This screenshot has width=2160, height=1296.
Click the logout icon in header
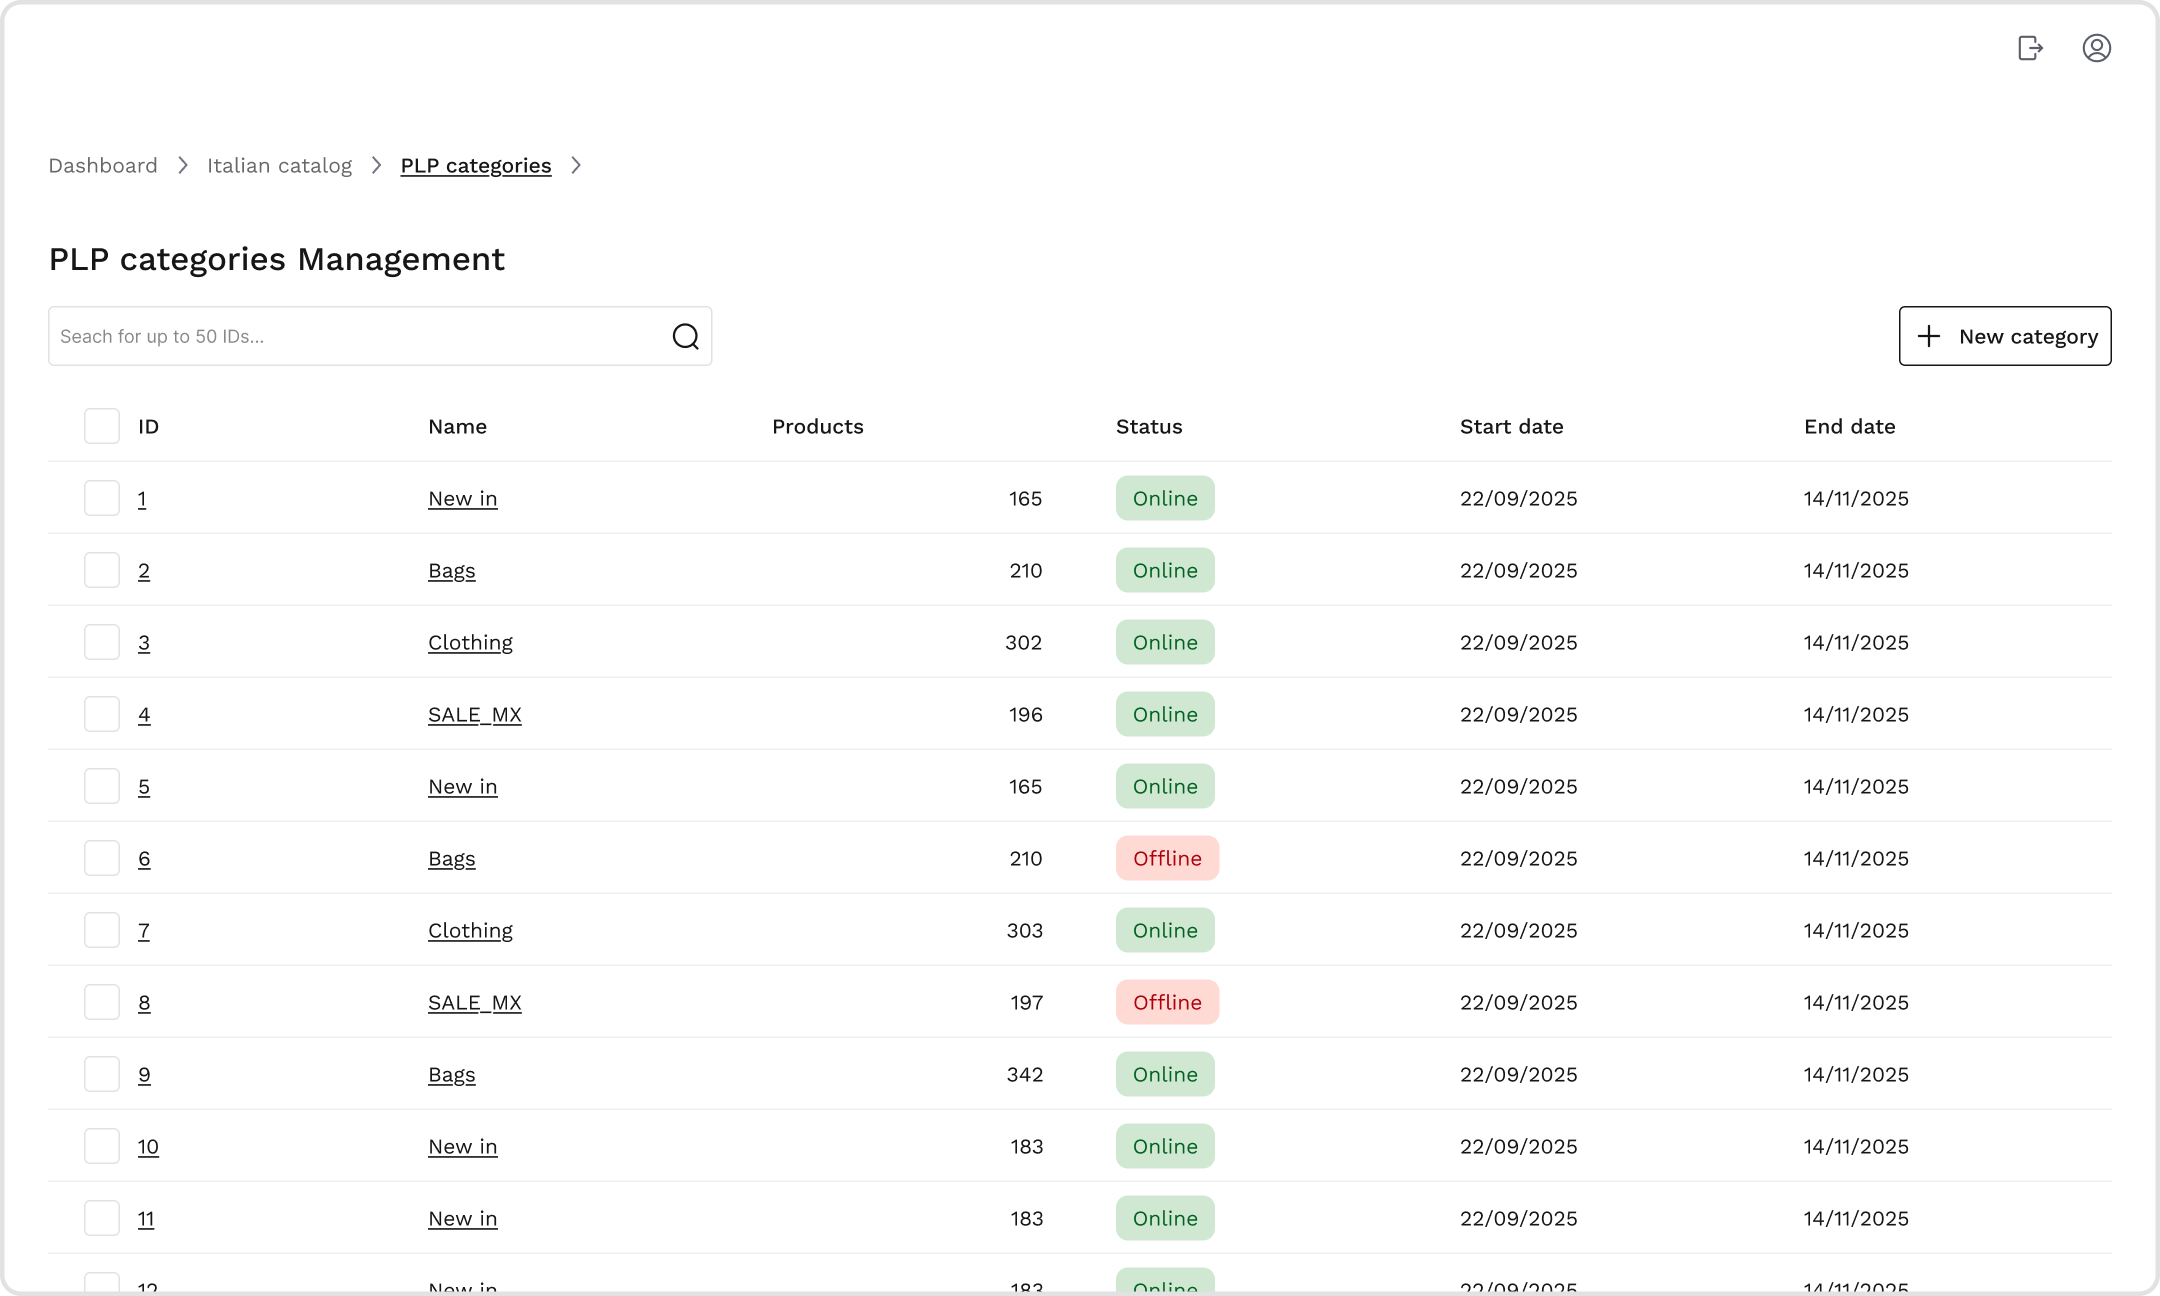tap(2030, 48)
